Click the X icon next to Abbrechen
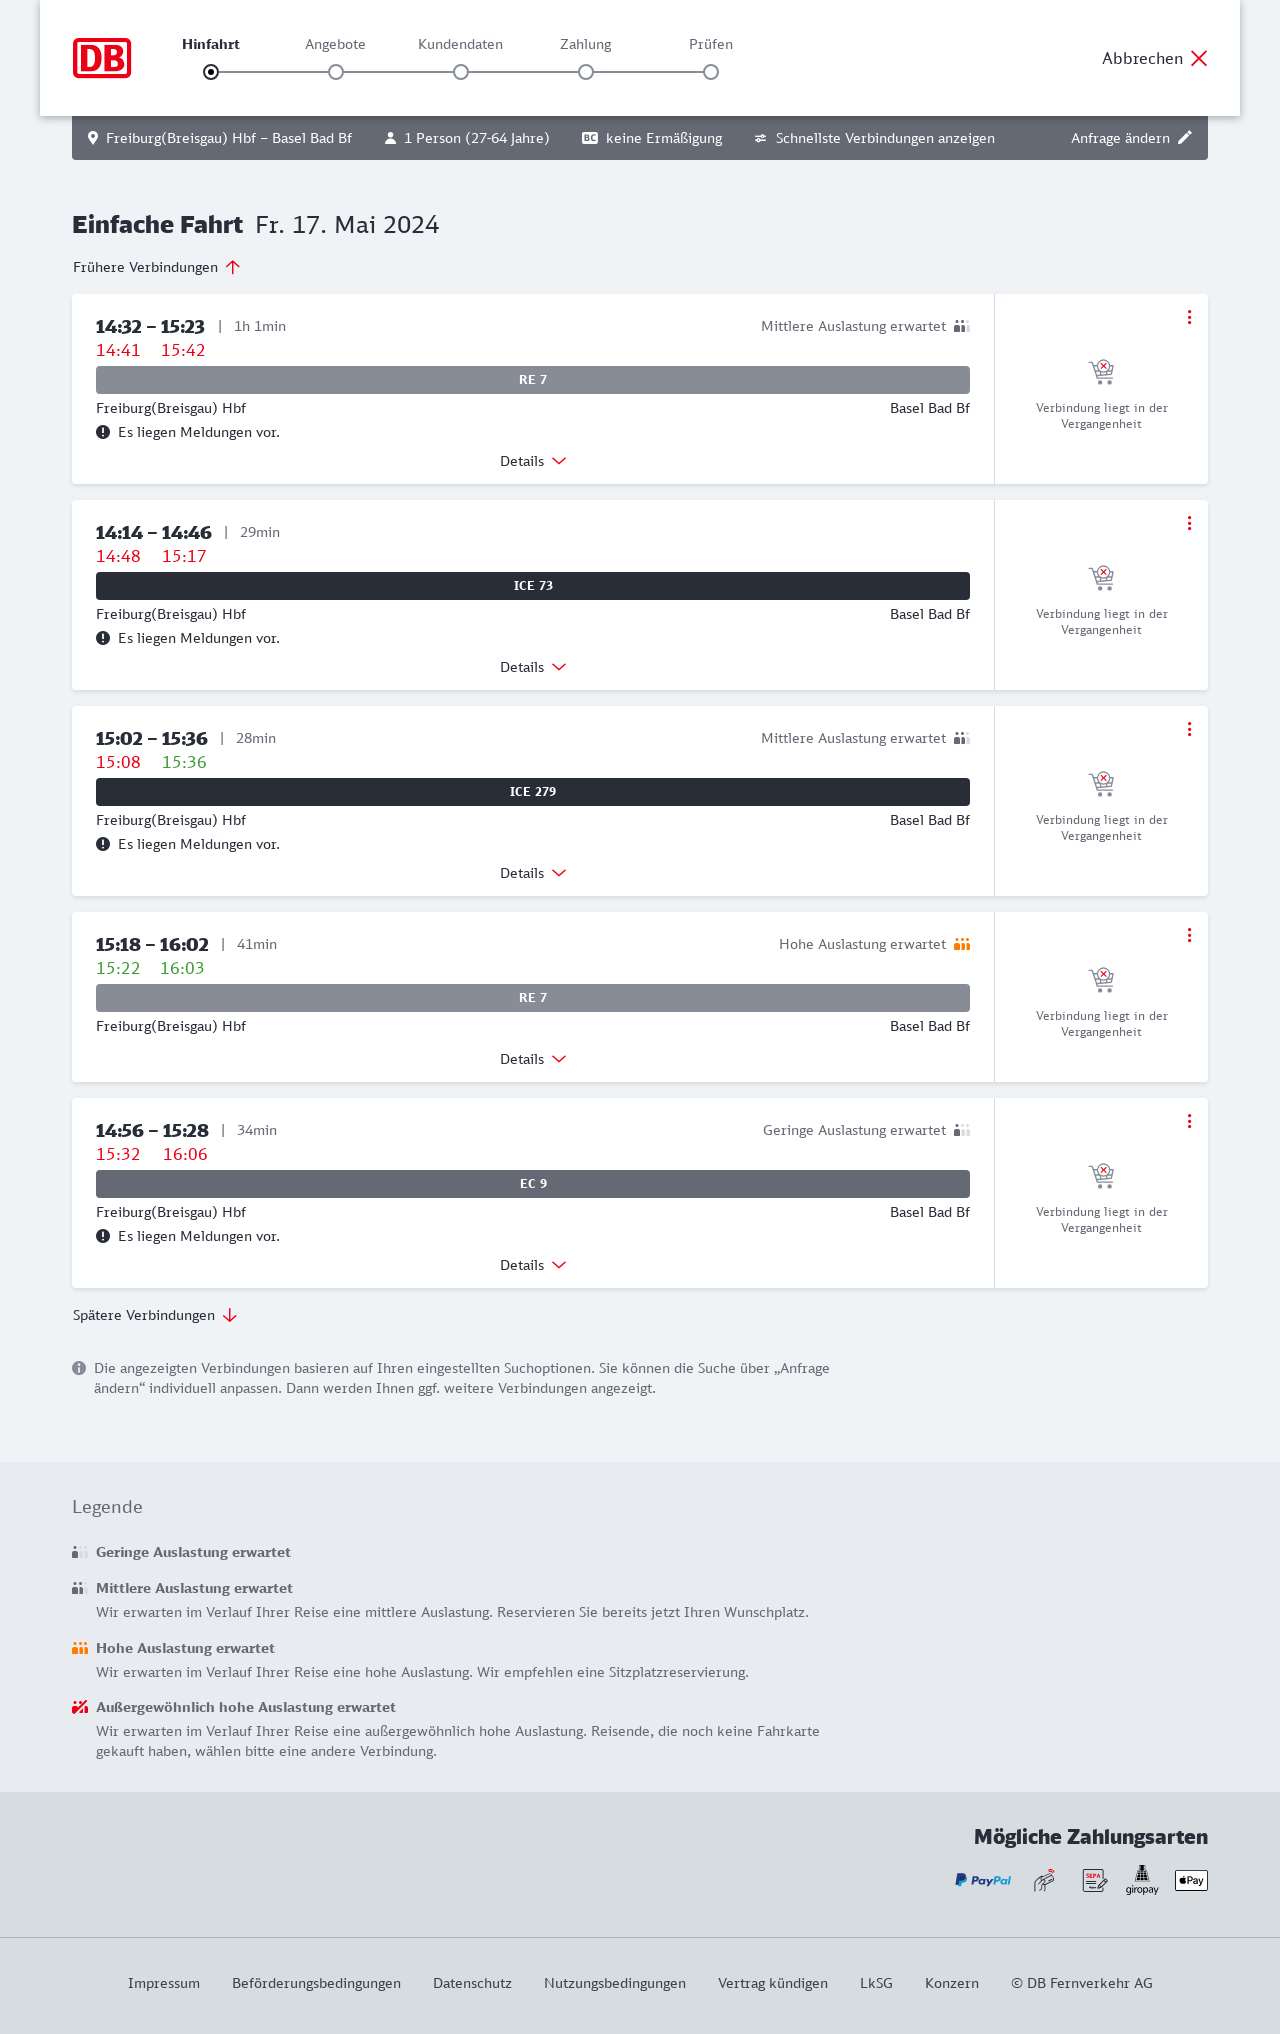This screenshot has height=2034, width=1280. 1199,58
